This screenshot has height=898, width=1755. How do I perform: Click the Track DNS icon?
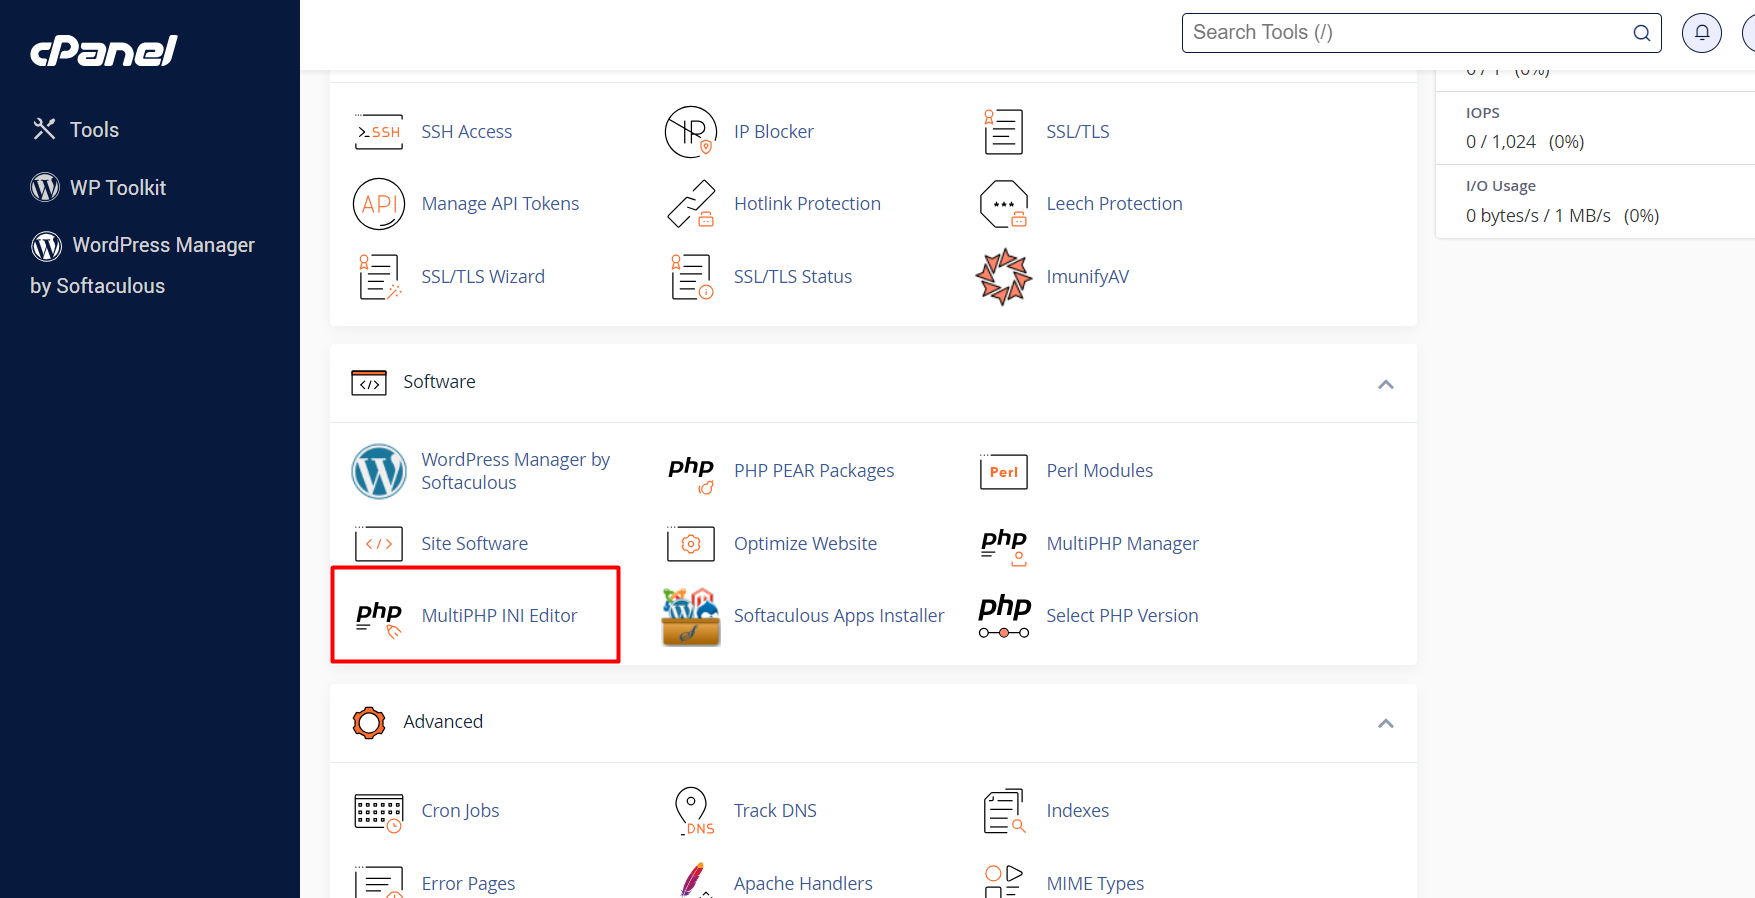[x=693, y=811]
